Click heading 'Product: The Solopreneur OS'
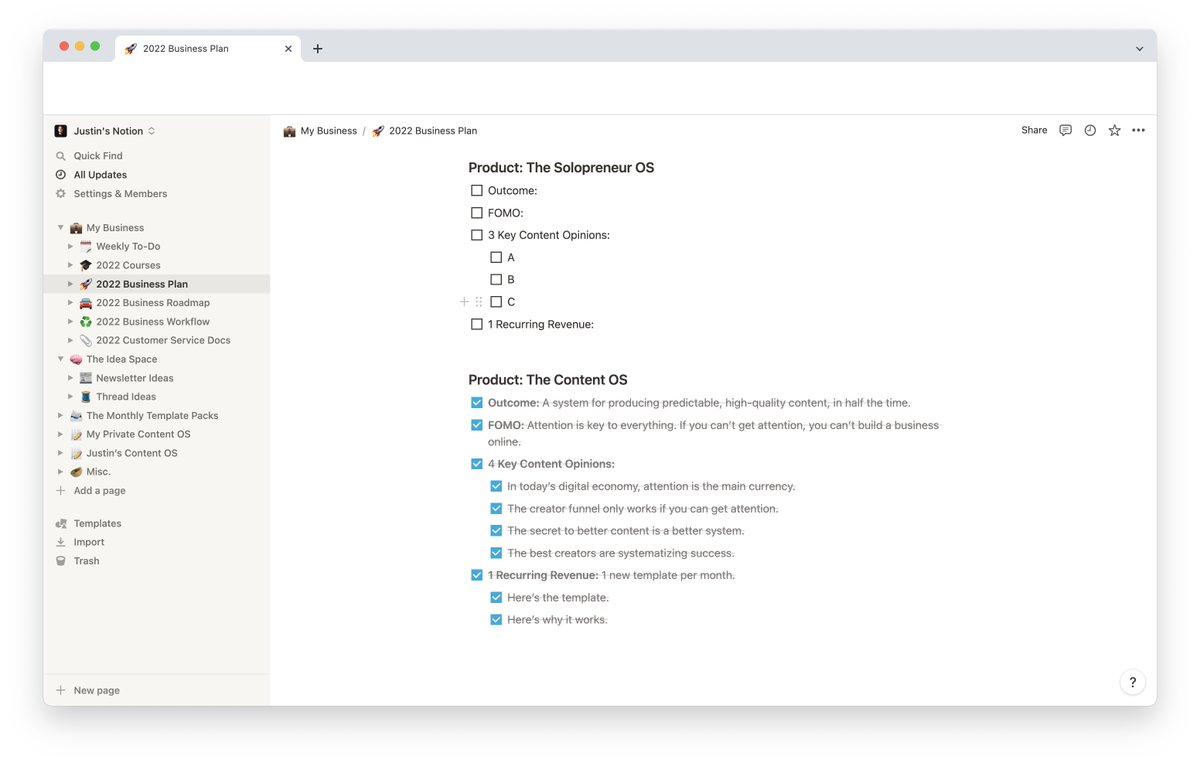Image resolution: width=1200 pixels, height=763 pixels. click(561, 168)
